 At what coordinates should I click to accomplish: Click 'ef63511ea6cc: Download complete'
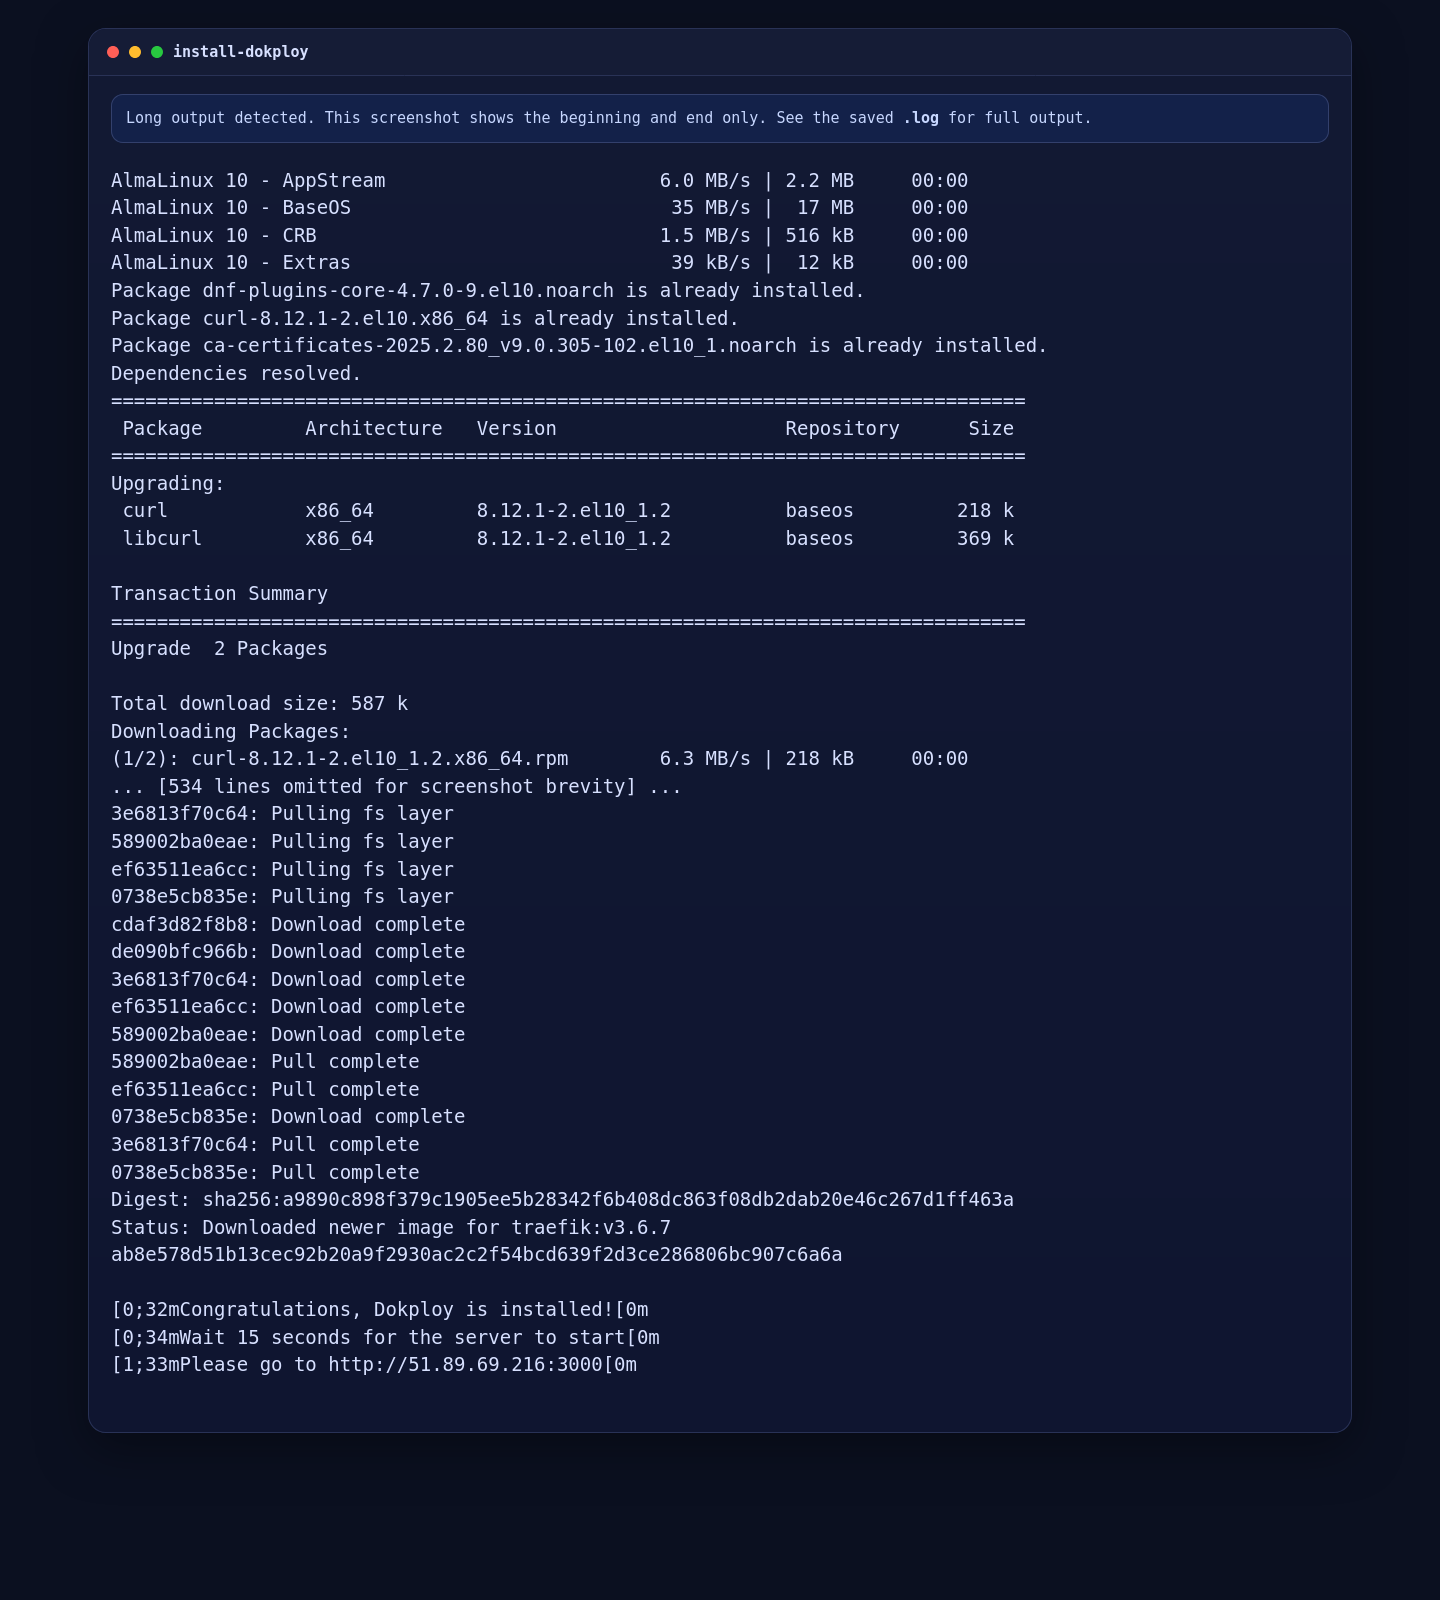[288, 1007]
